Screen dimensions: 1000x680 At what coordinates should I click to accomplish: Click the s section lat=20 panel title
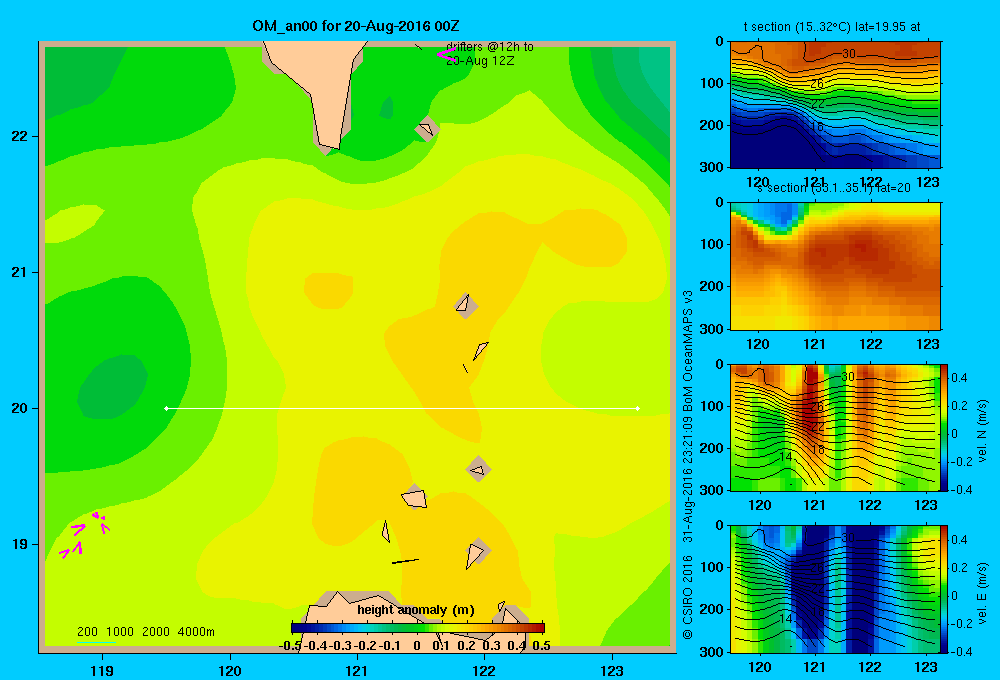pyautogui.click(x=834, y=188)
